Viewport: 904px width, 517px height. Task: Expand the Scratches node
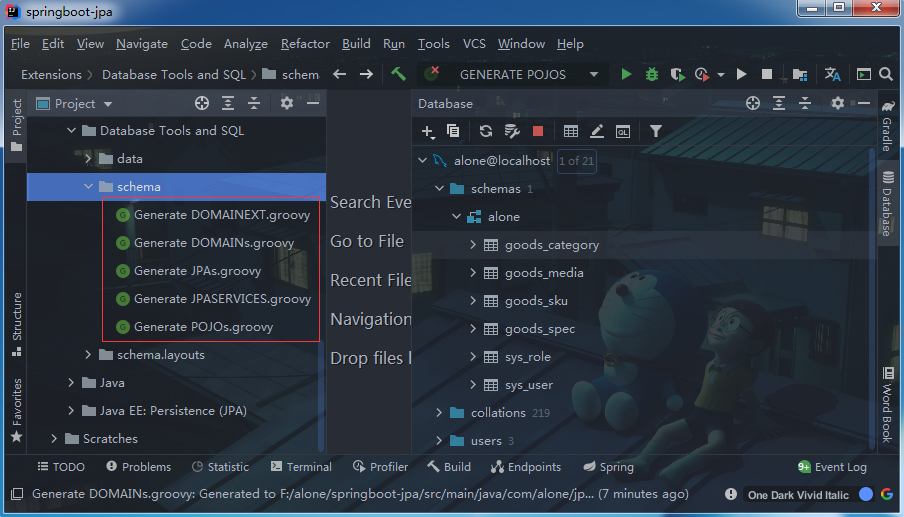tap(54, 439)
